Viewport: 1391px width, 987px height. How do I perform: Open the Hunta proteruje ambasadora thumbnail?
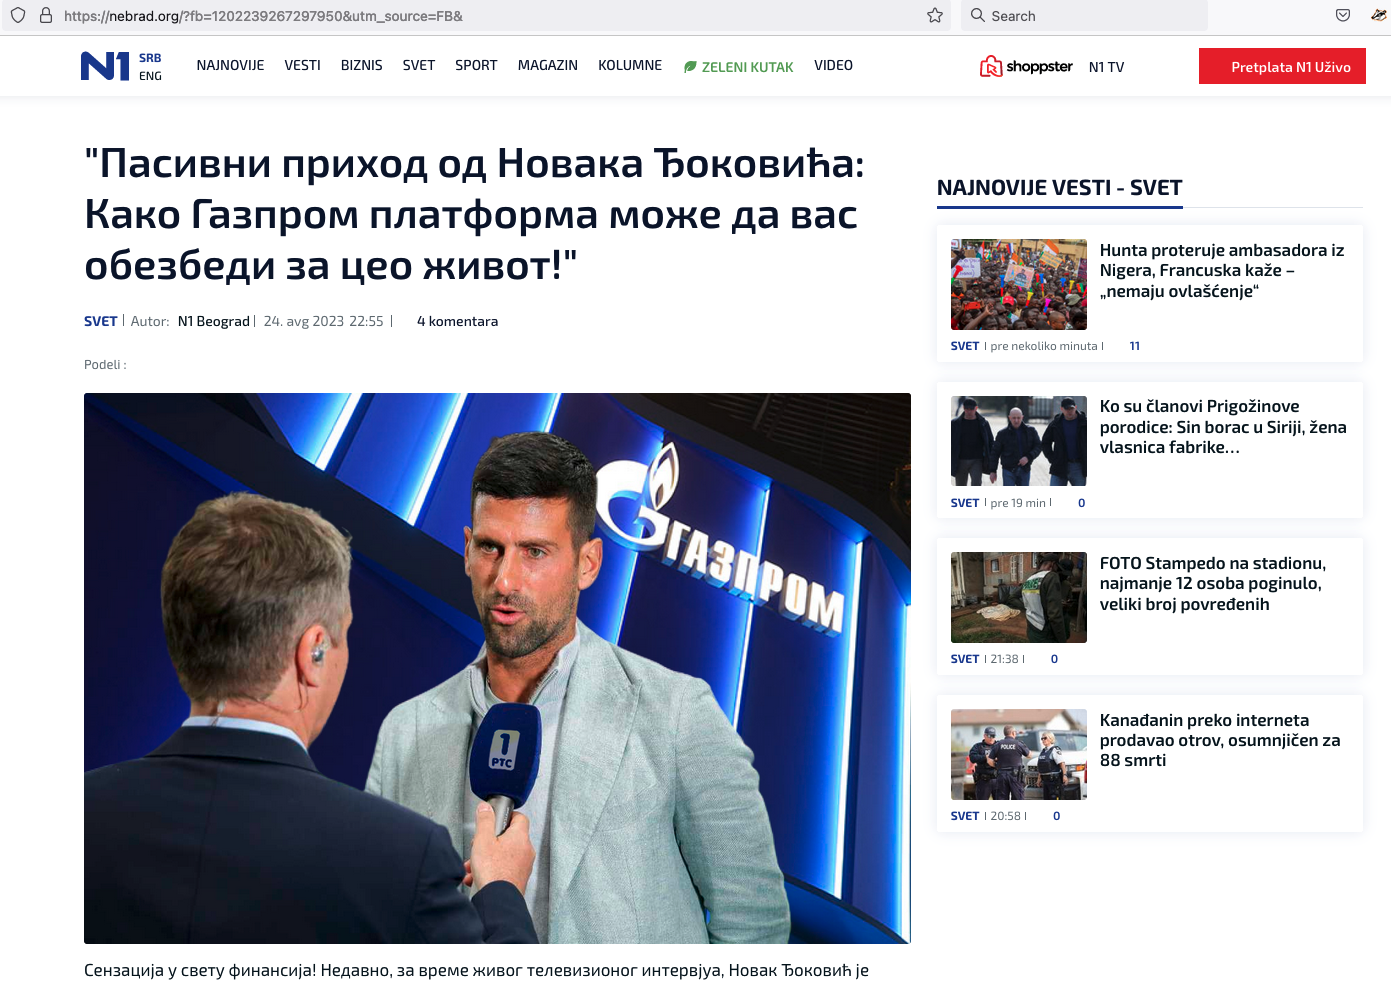(1018, 284)
